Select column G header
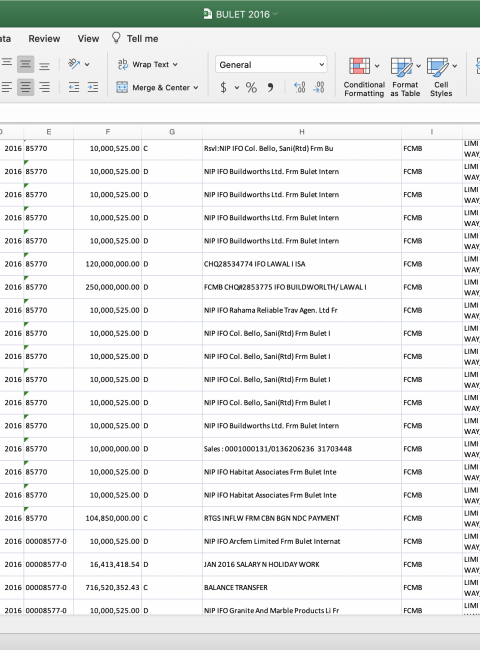Image resolution: width=480 pixels, height=650 pixels. point(172,132)
